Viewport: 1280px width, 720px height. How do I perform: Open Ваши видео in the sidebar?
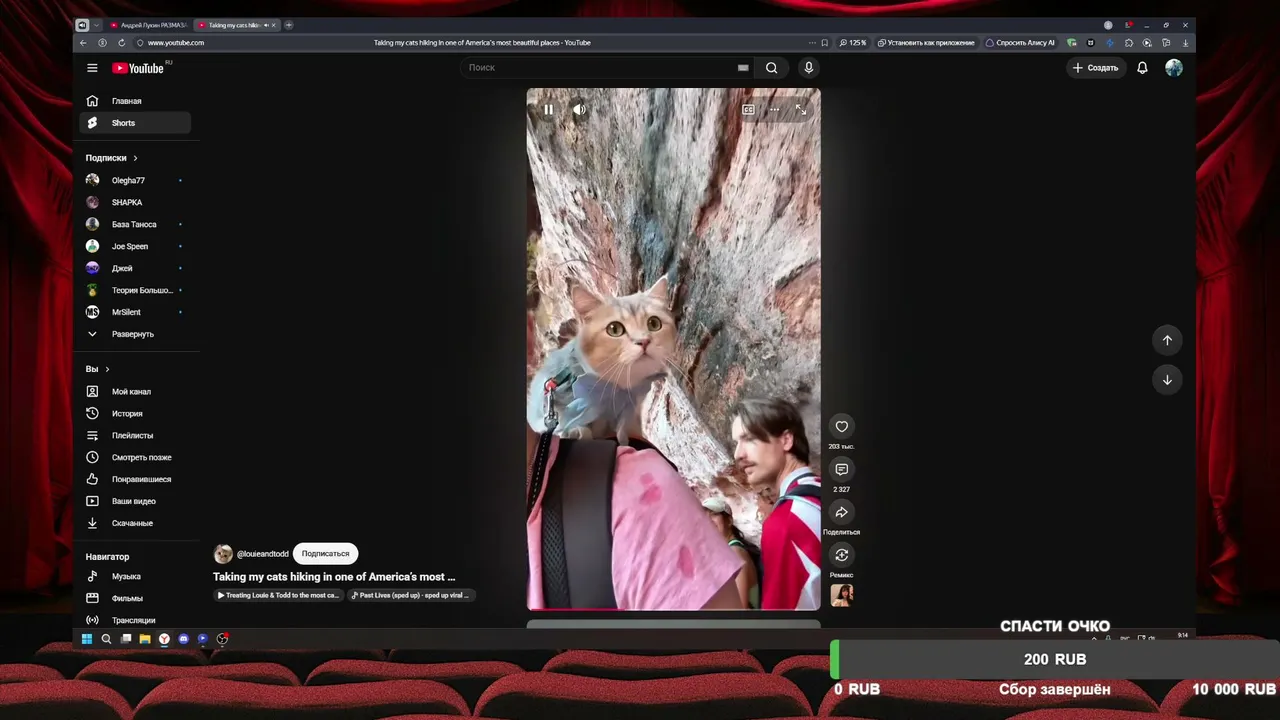(135, 501)
